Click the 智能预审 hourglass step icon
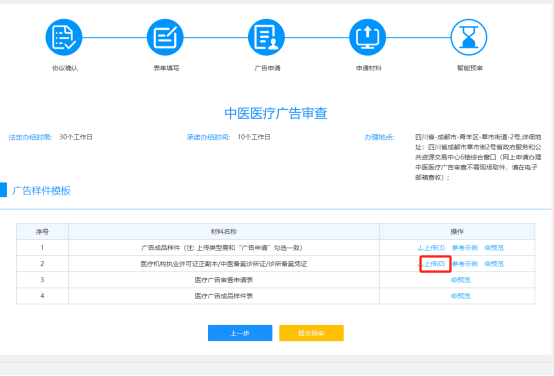The width and height of the screenshot is (554, 376). pyautogui.click(x=469, y=37)
